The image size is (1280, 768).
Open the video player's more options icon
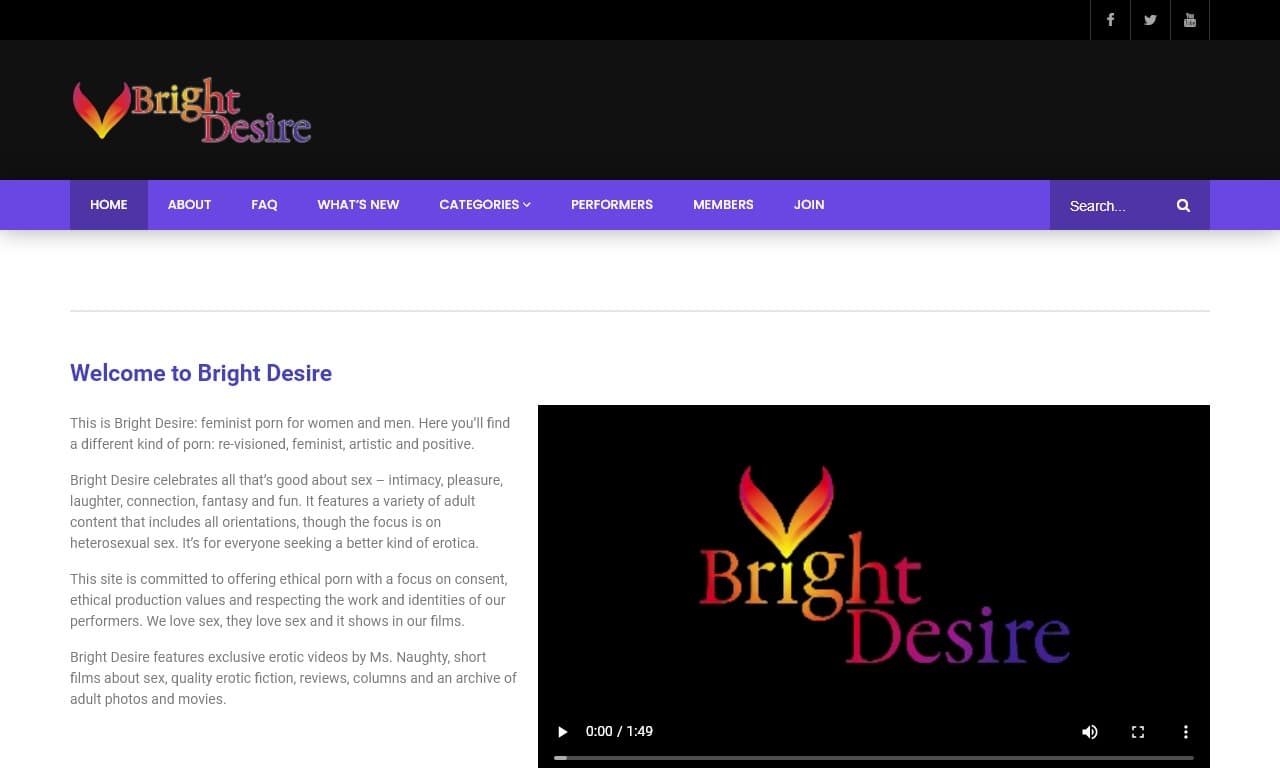[1186, 731]
